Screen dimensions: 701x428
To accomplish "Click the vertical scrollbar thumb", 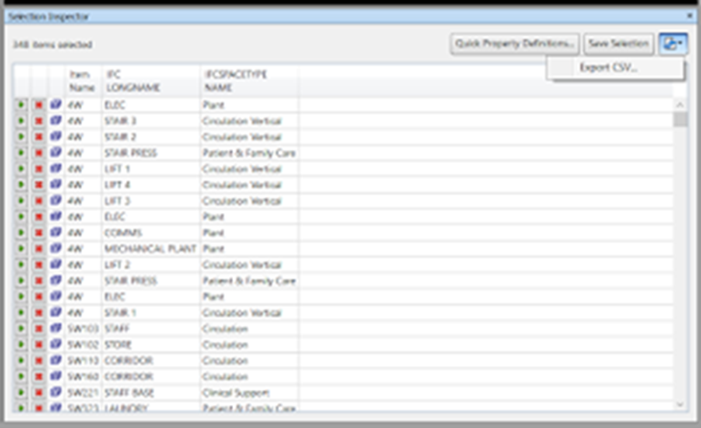I will (x=680, y=119).
